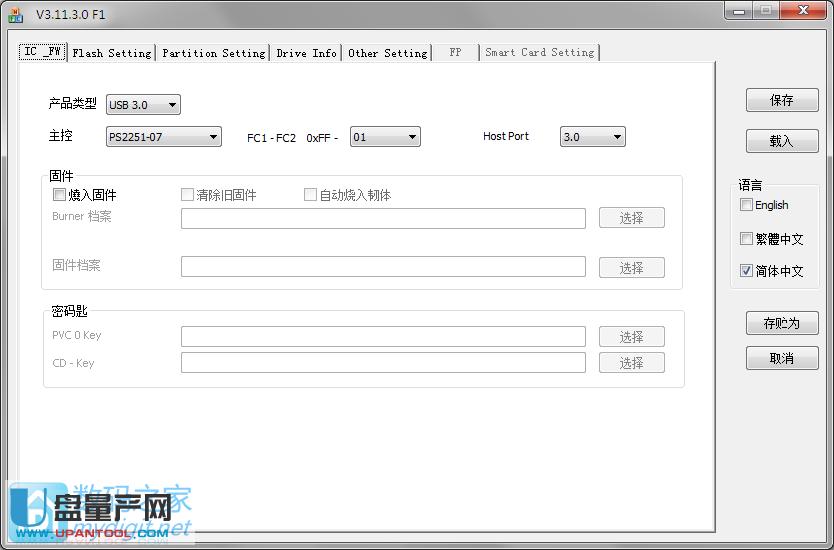Click the application icon in title bar
The width and height of the screenshot is (834, 550).
(x=15, y=15)
